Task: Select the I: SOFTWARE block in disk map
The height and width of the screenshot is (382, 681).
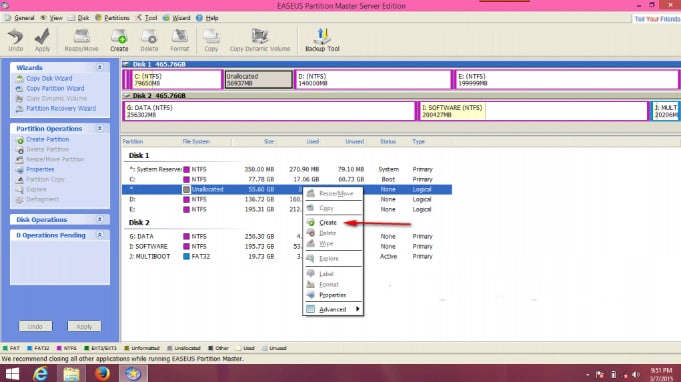Action: pos(533,111)
